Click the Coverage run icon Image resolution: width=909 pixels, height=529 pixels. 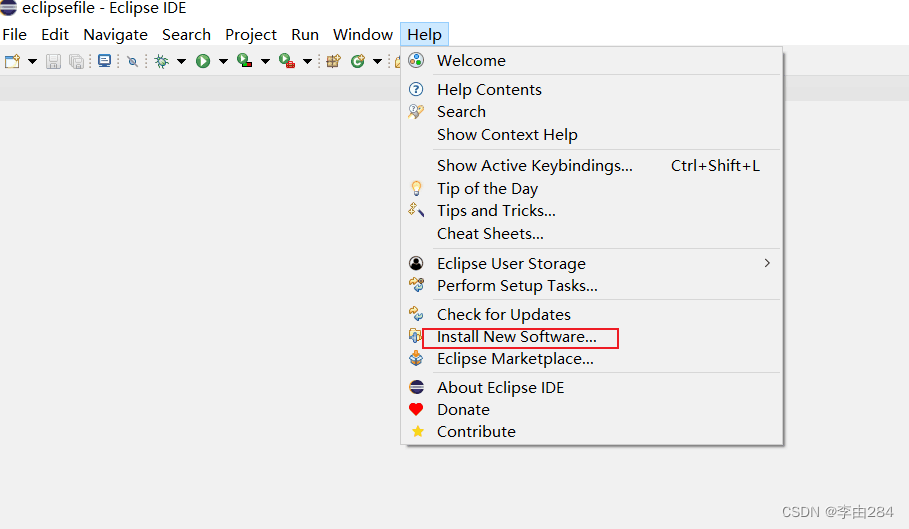point(245,61)
